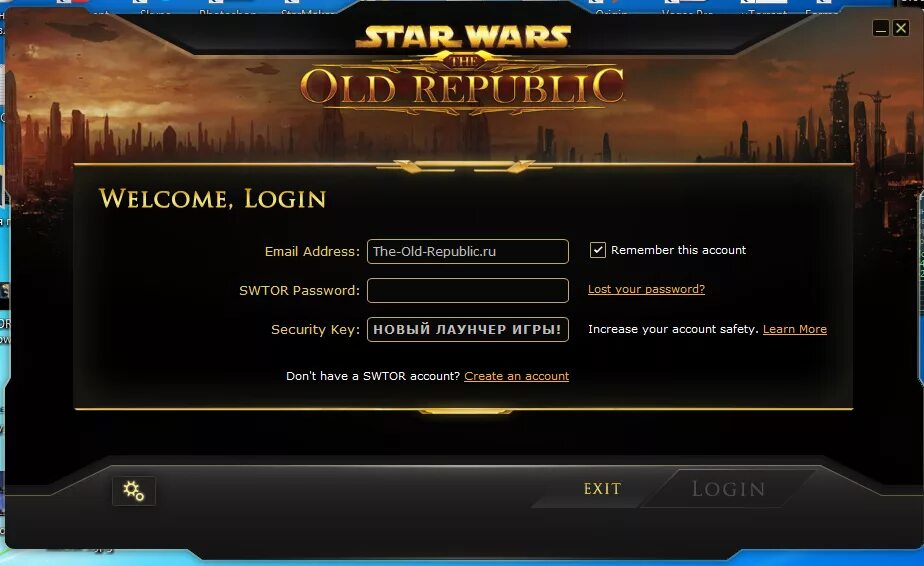Focus the Email Address input field

[467, 251]
